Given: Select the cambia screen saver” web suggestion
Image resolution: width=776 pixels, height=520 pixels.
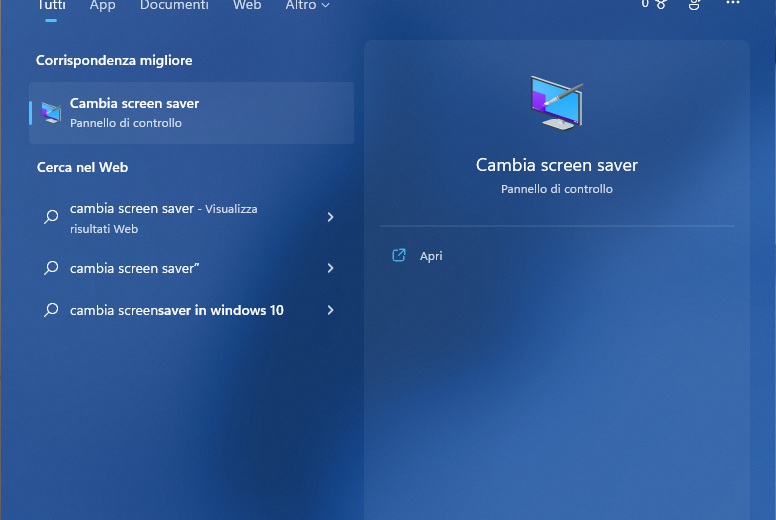Looking at the screenshot, I should pos(192,268).
